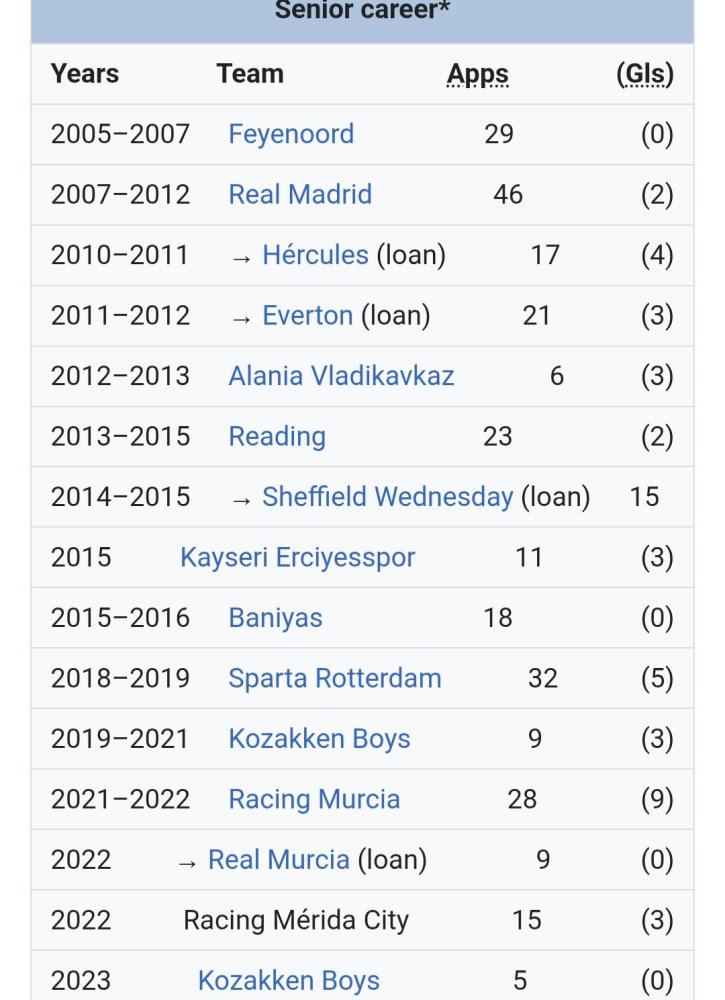Follow the Hércules loan link
This screenshot has width=725, height=1000.
pos(315,255)
